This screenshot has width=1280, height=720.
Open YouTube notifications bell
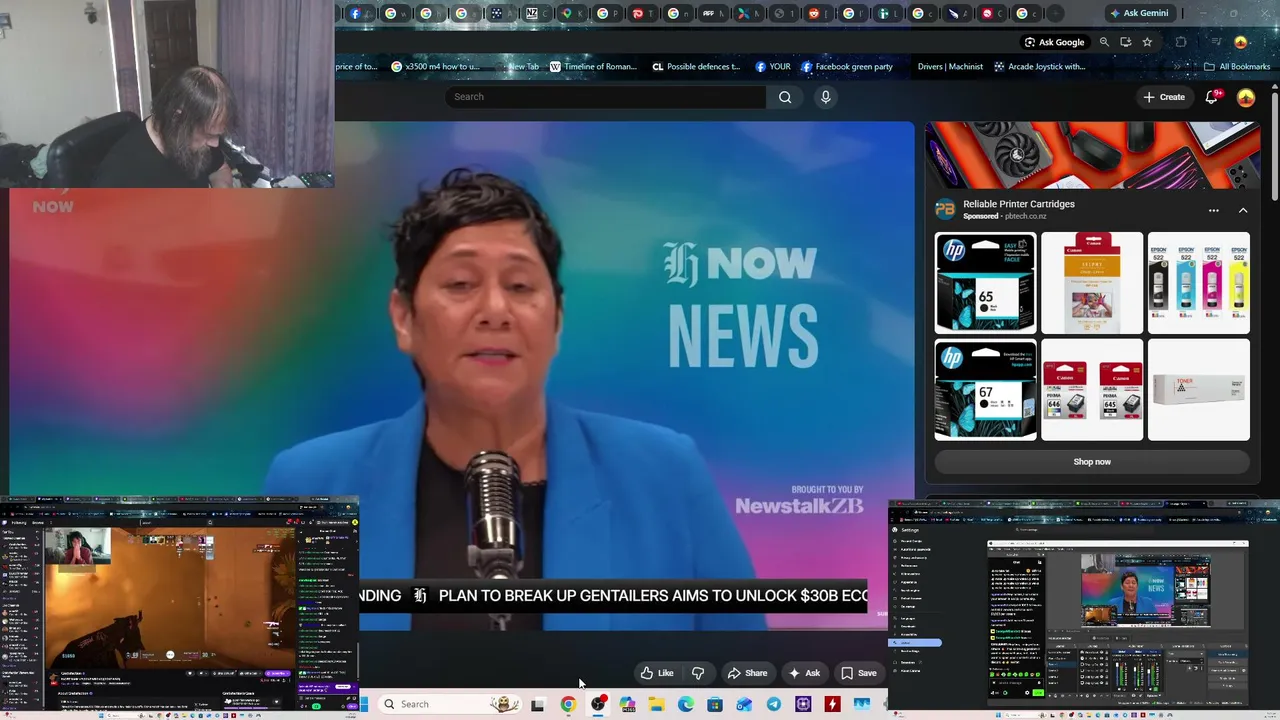1212,97
